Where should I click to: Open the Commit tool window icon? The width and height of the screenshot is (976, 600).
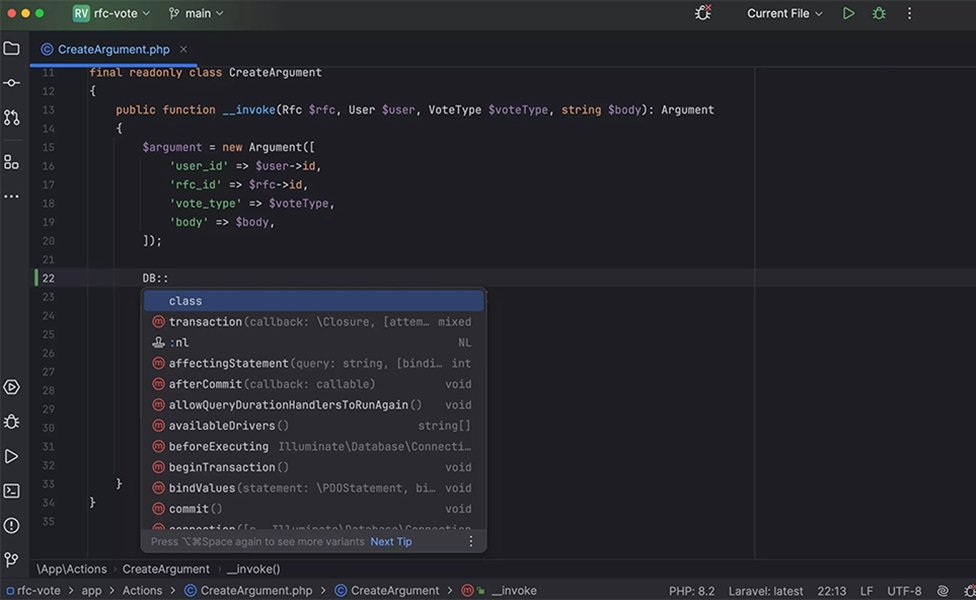coord(11,83)
